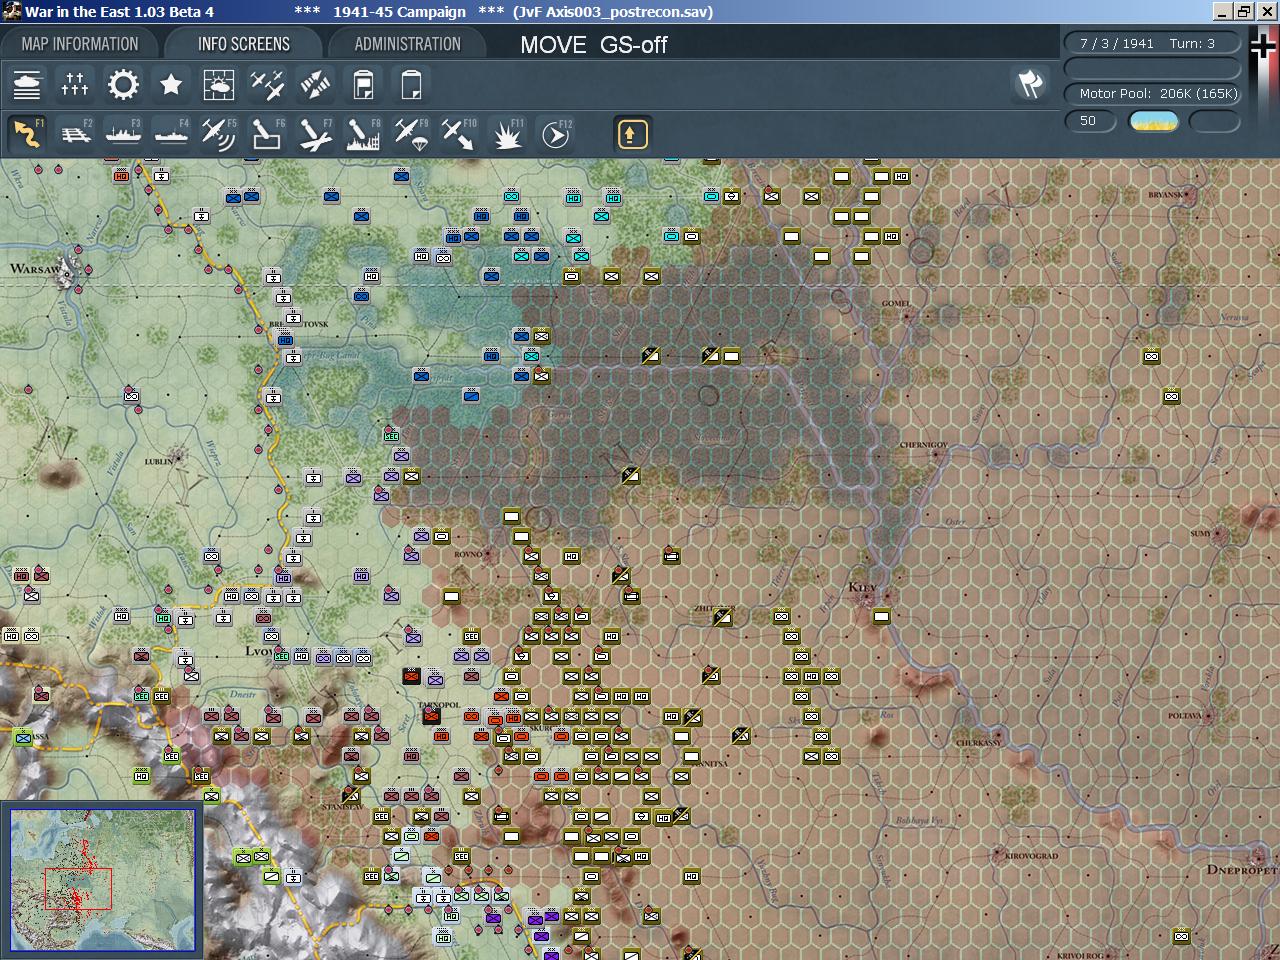The height and width of the screenshot is (960, 1280).
Task: Click the gear icon in the info toolbar
Action: point(123,85)
